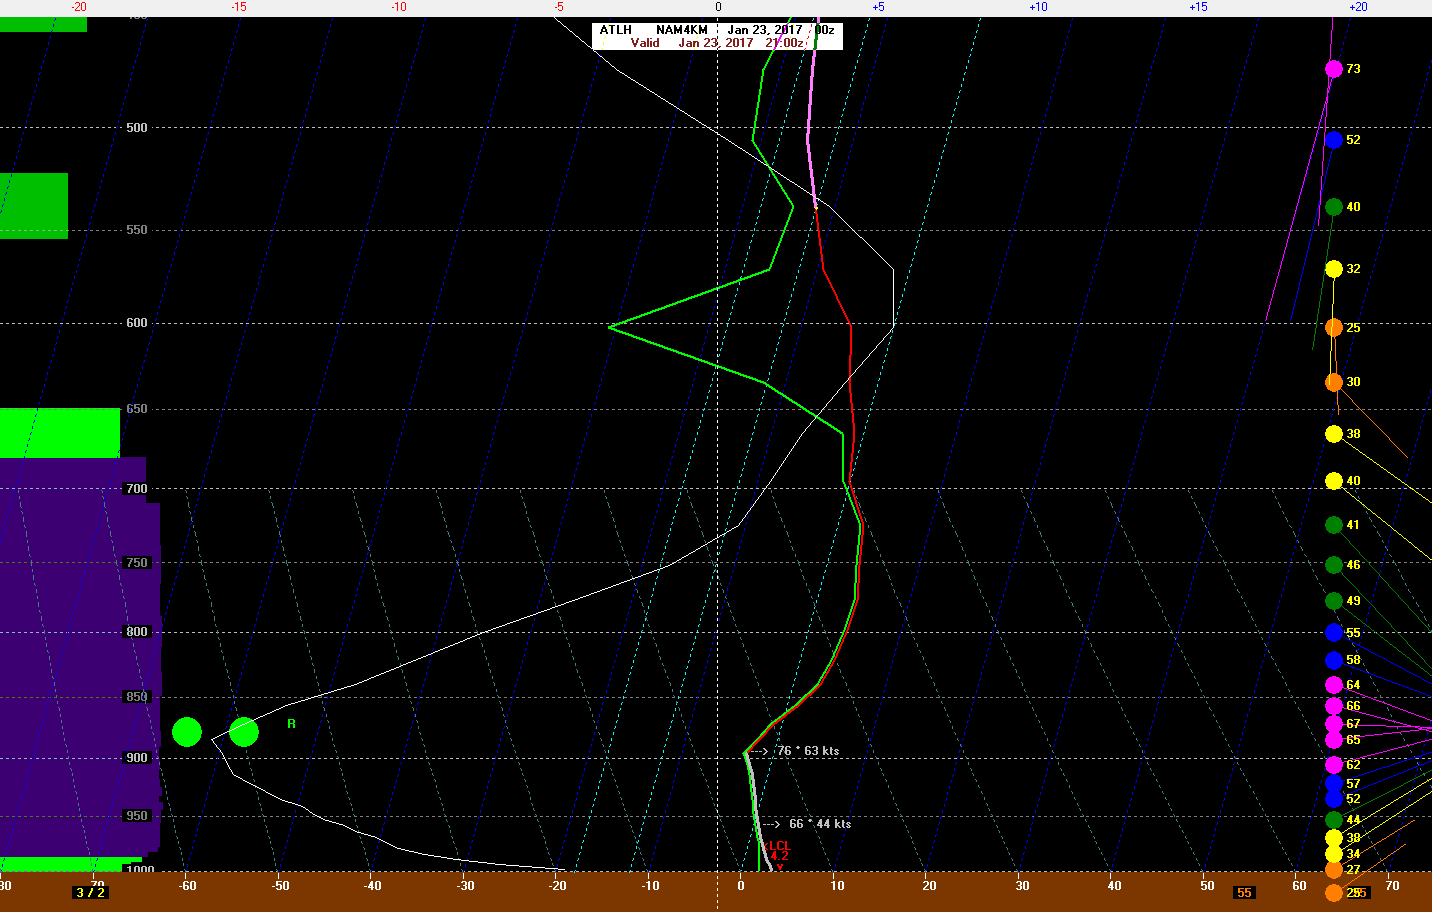Click the green R precipitation type label
Viewport: 1432px width, 912px height.
coord(291,724)
